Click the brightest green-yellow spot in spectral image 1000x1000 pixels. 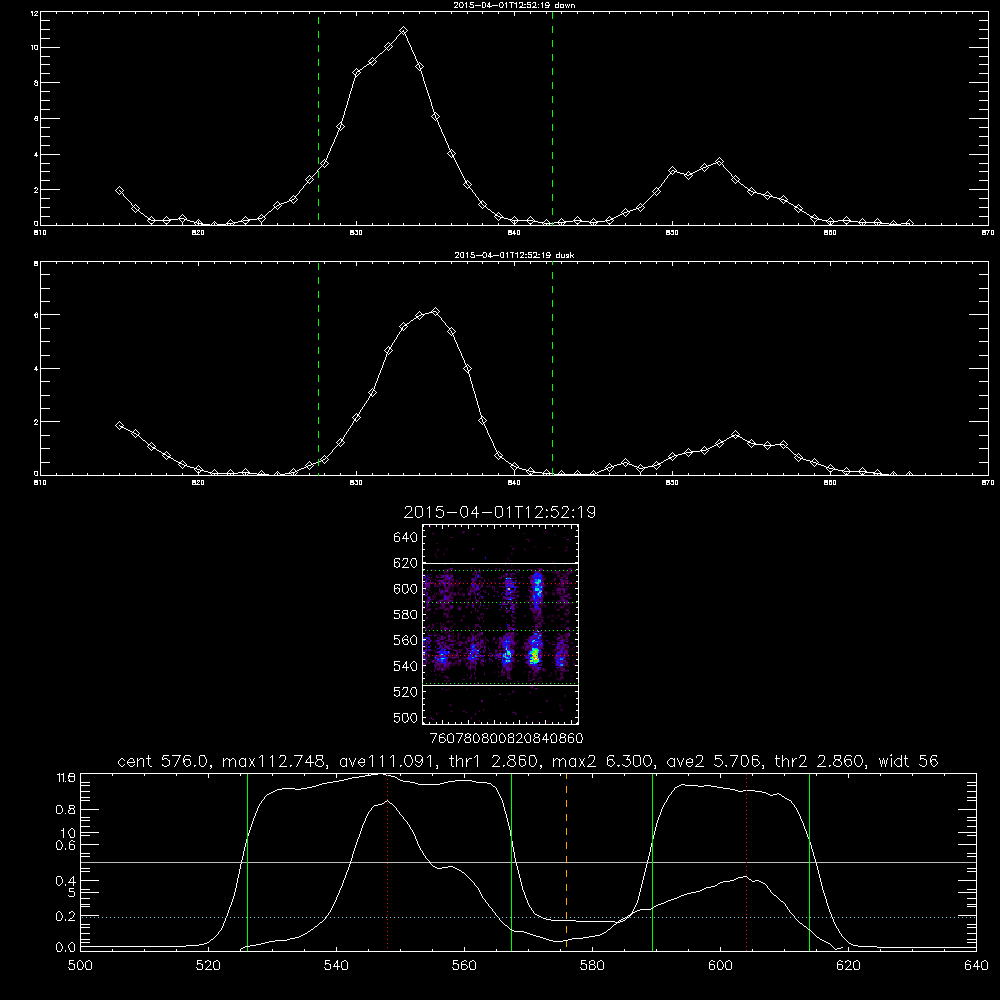tap(535, 654)
